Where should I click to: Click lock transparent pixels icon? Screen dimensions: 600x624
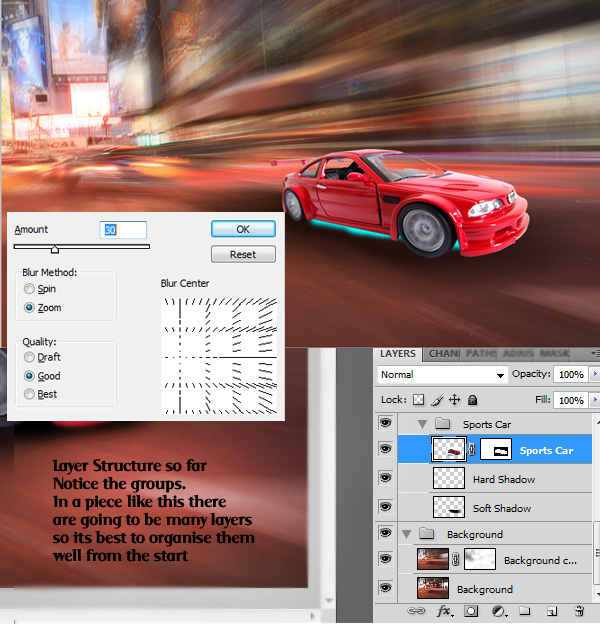point(418,400)
